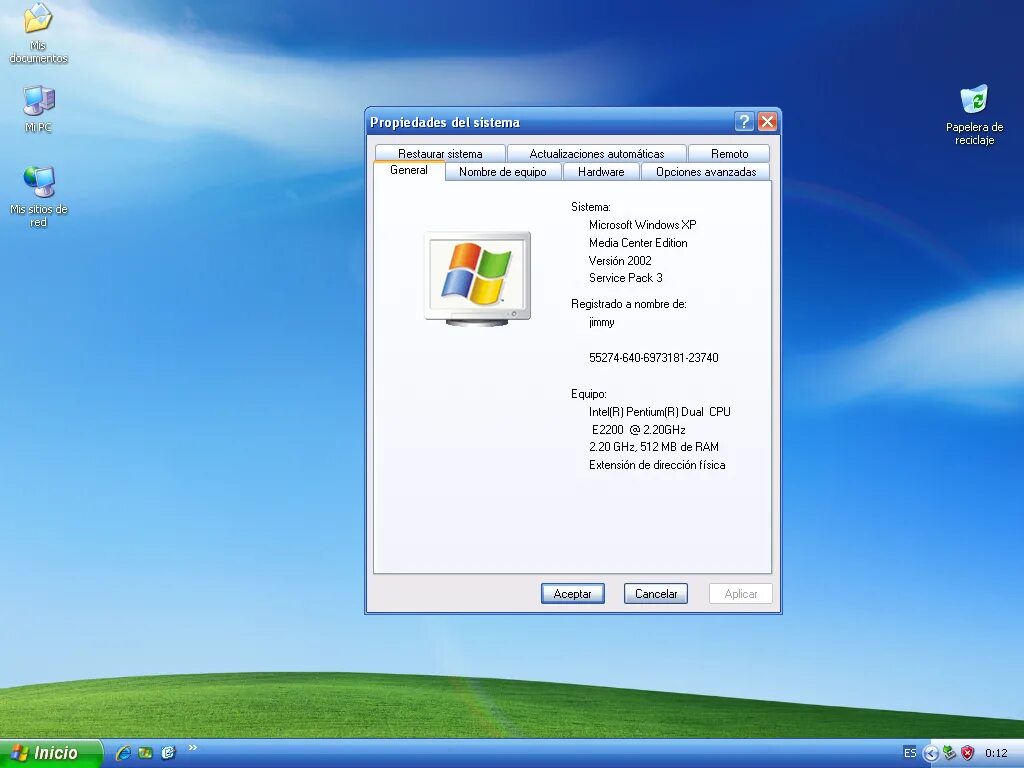Expand the Quick Launch overflow chevron
The image size is (1024, 768).
pyautogui.click(x=193, y=748)
